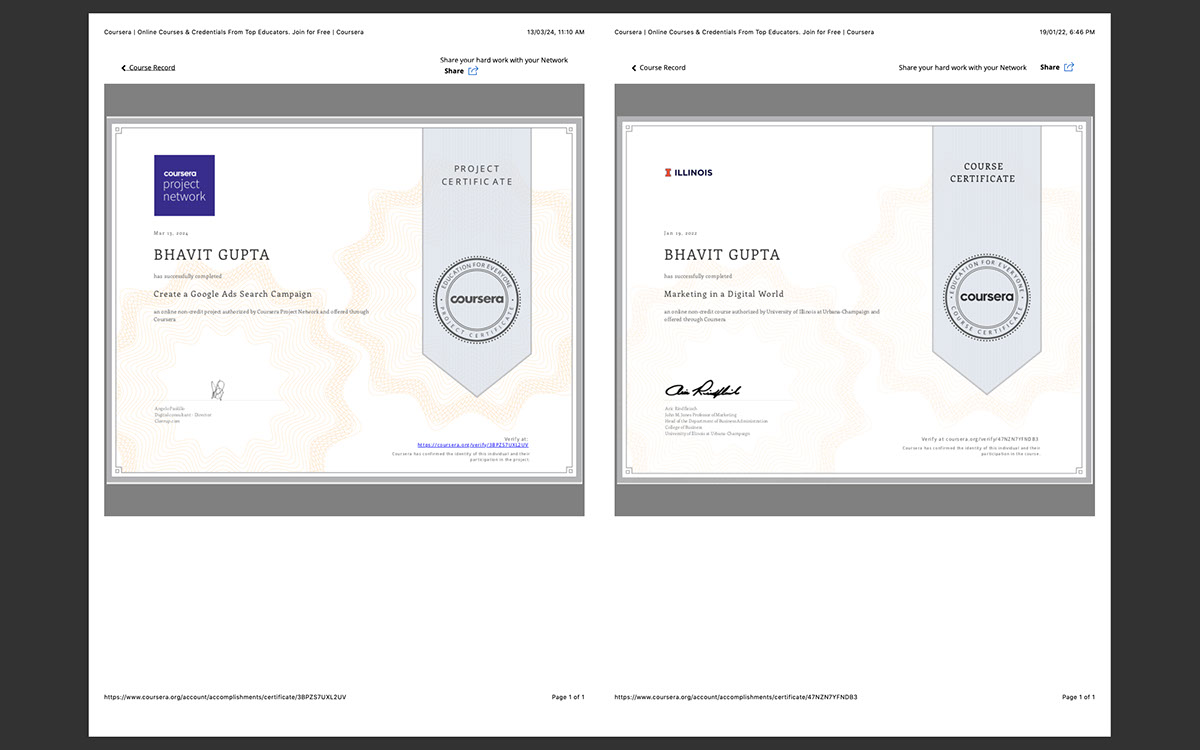The width and height of the screenshot is (1200, 750).
Task: Click the Share label above the project certificate
Action: click(x=454, y=71)
